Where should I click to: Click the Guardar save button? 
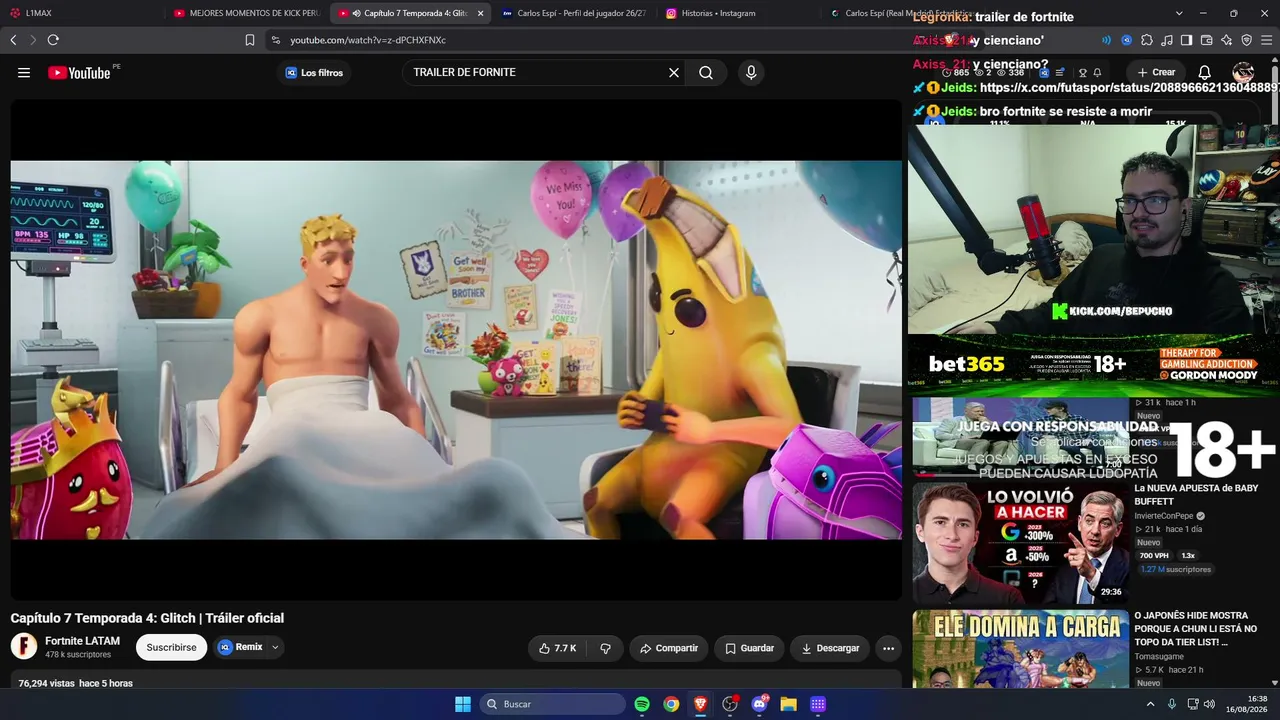pyautogui.click(x=749, y=648)
